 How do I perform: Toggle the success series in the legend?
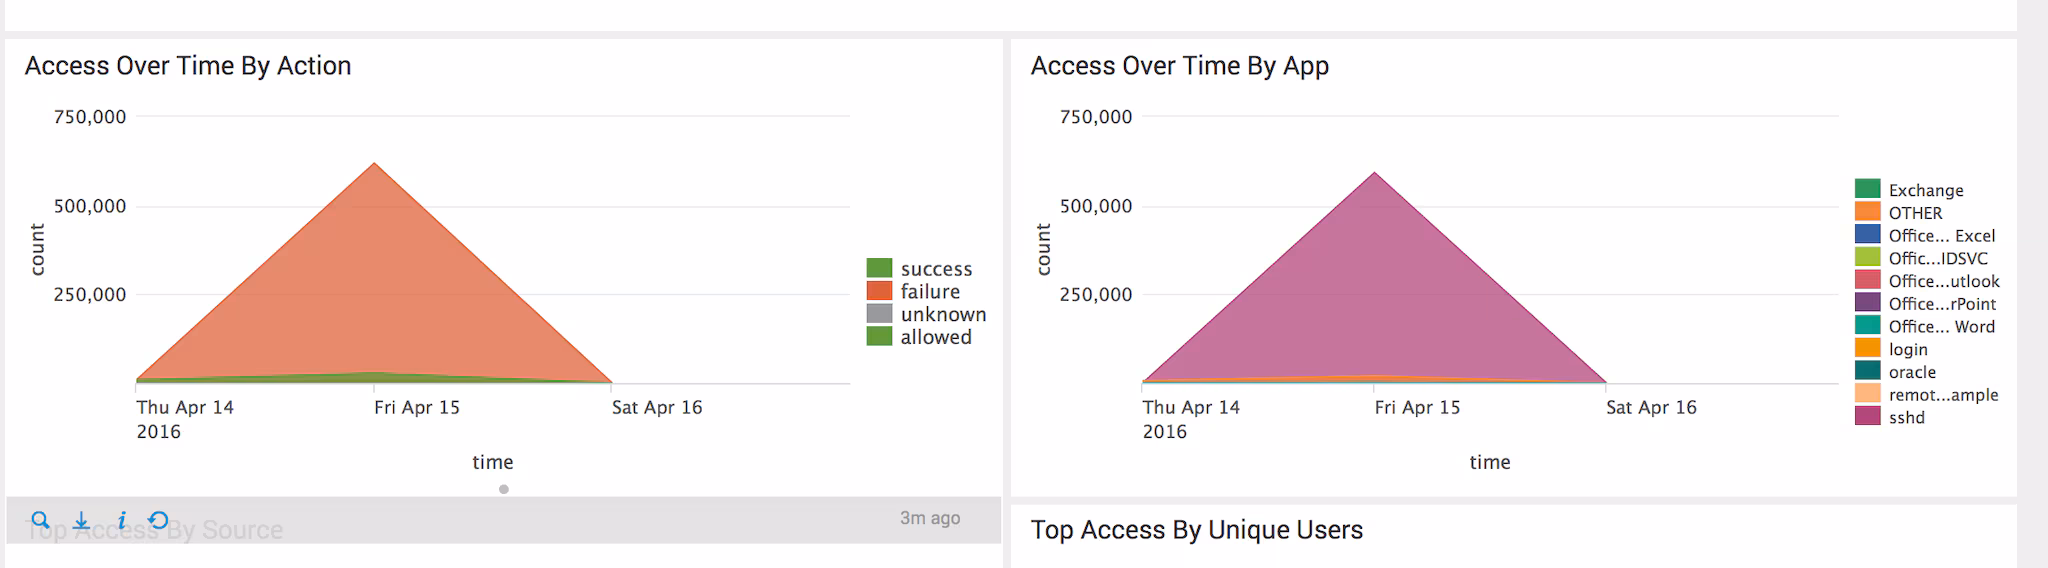(x=936, y=269)
